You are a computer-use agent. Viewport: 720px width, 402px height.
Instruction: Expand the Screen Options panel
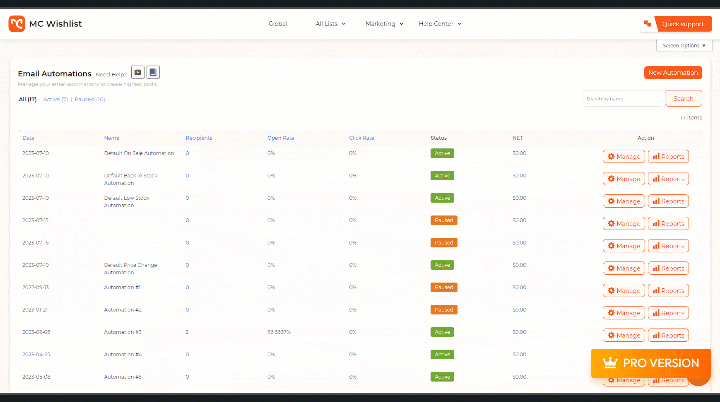click(x=684, y=45)
